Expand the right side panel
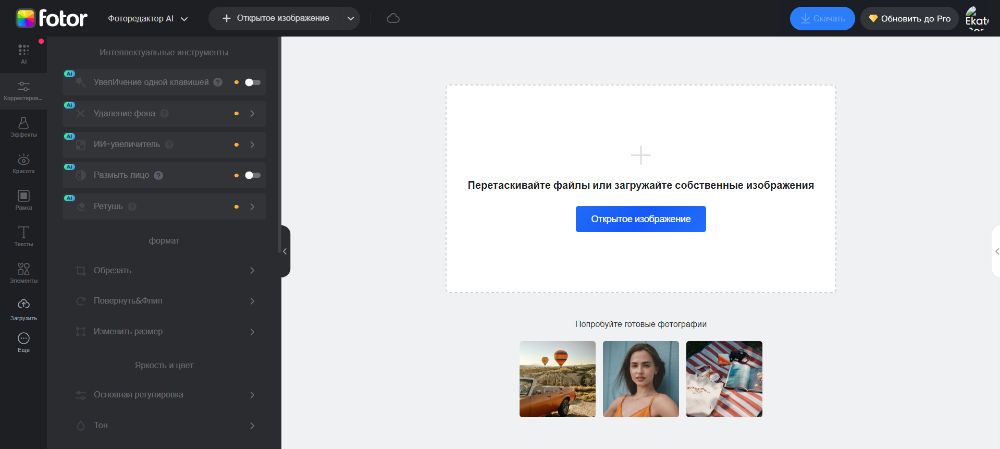 tap(996, 251)
